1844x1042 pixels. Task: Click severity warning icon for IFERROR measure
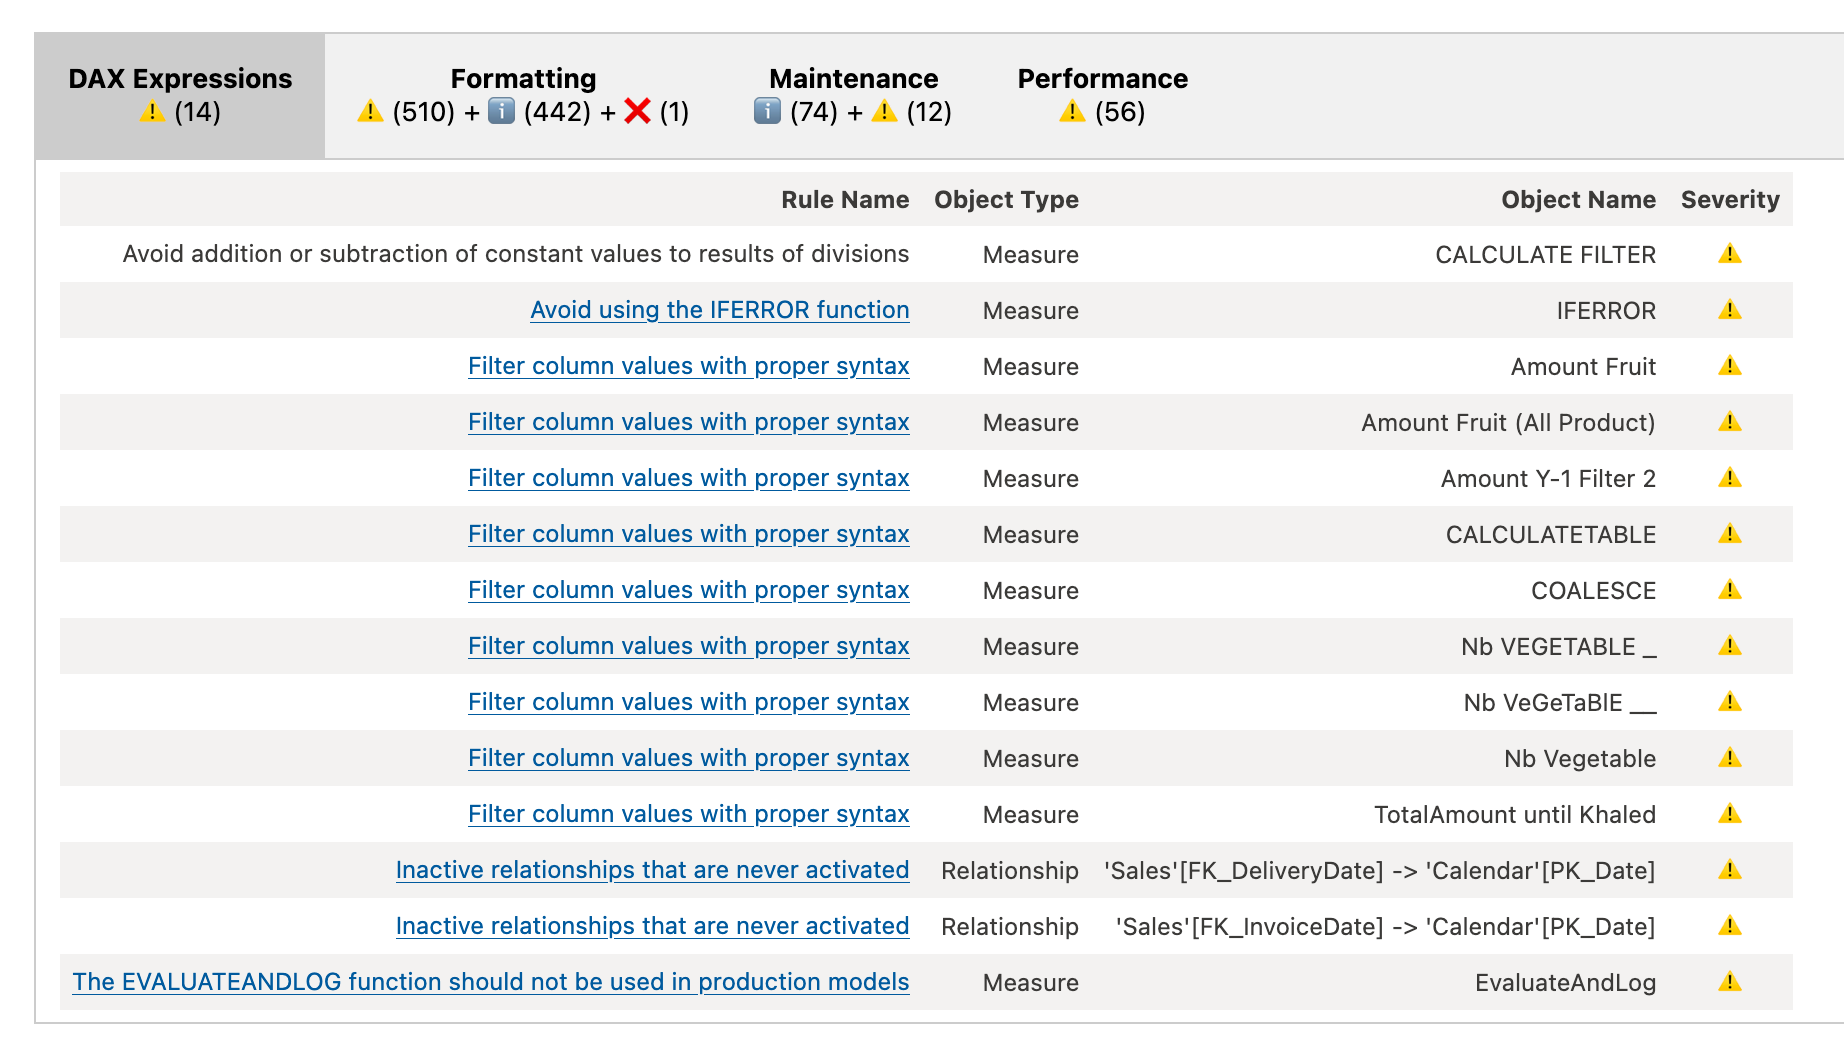pos(1730,310)
